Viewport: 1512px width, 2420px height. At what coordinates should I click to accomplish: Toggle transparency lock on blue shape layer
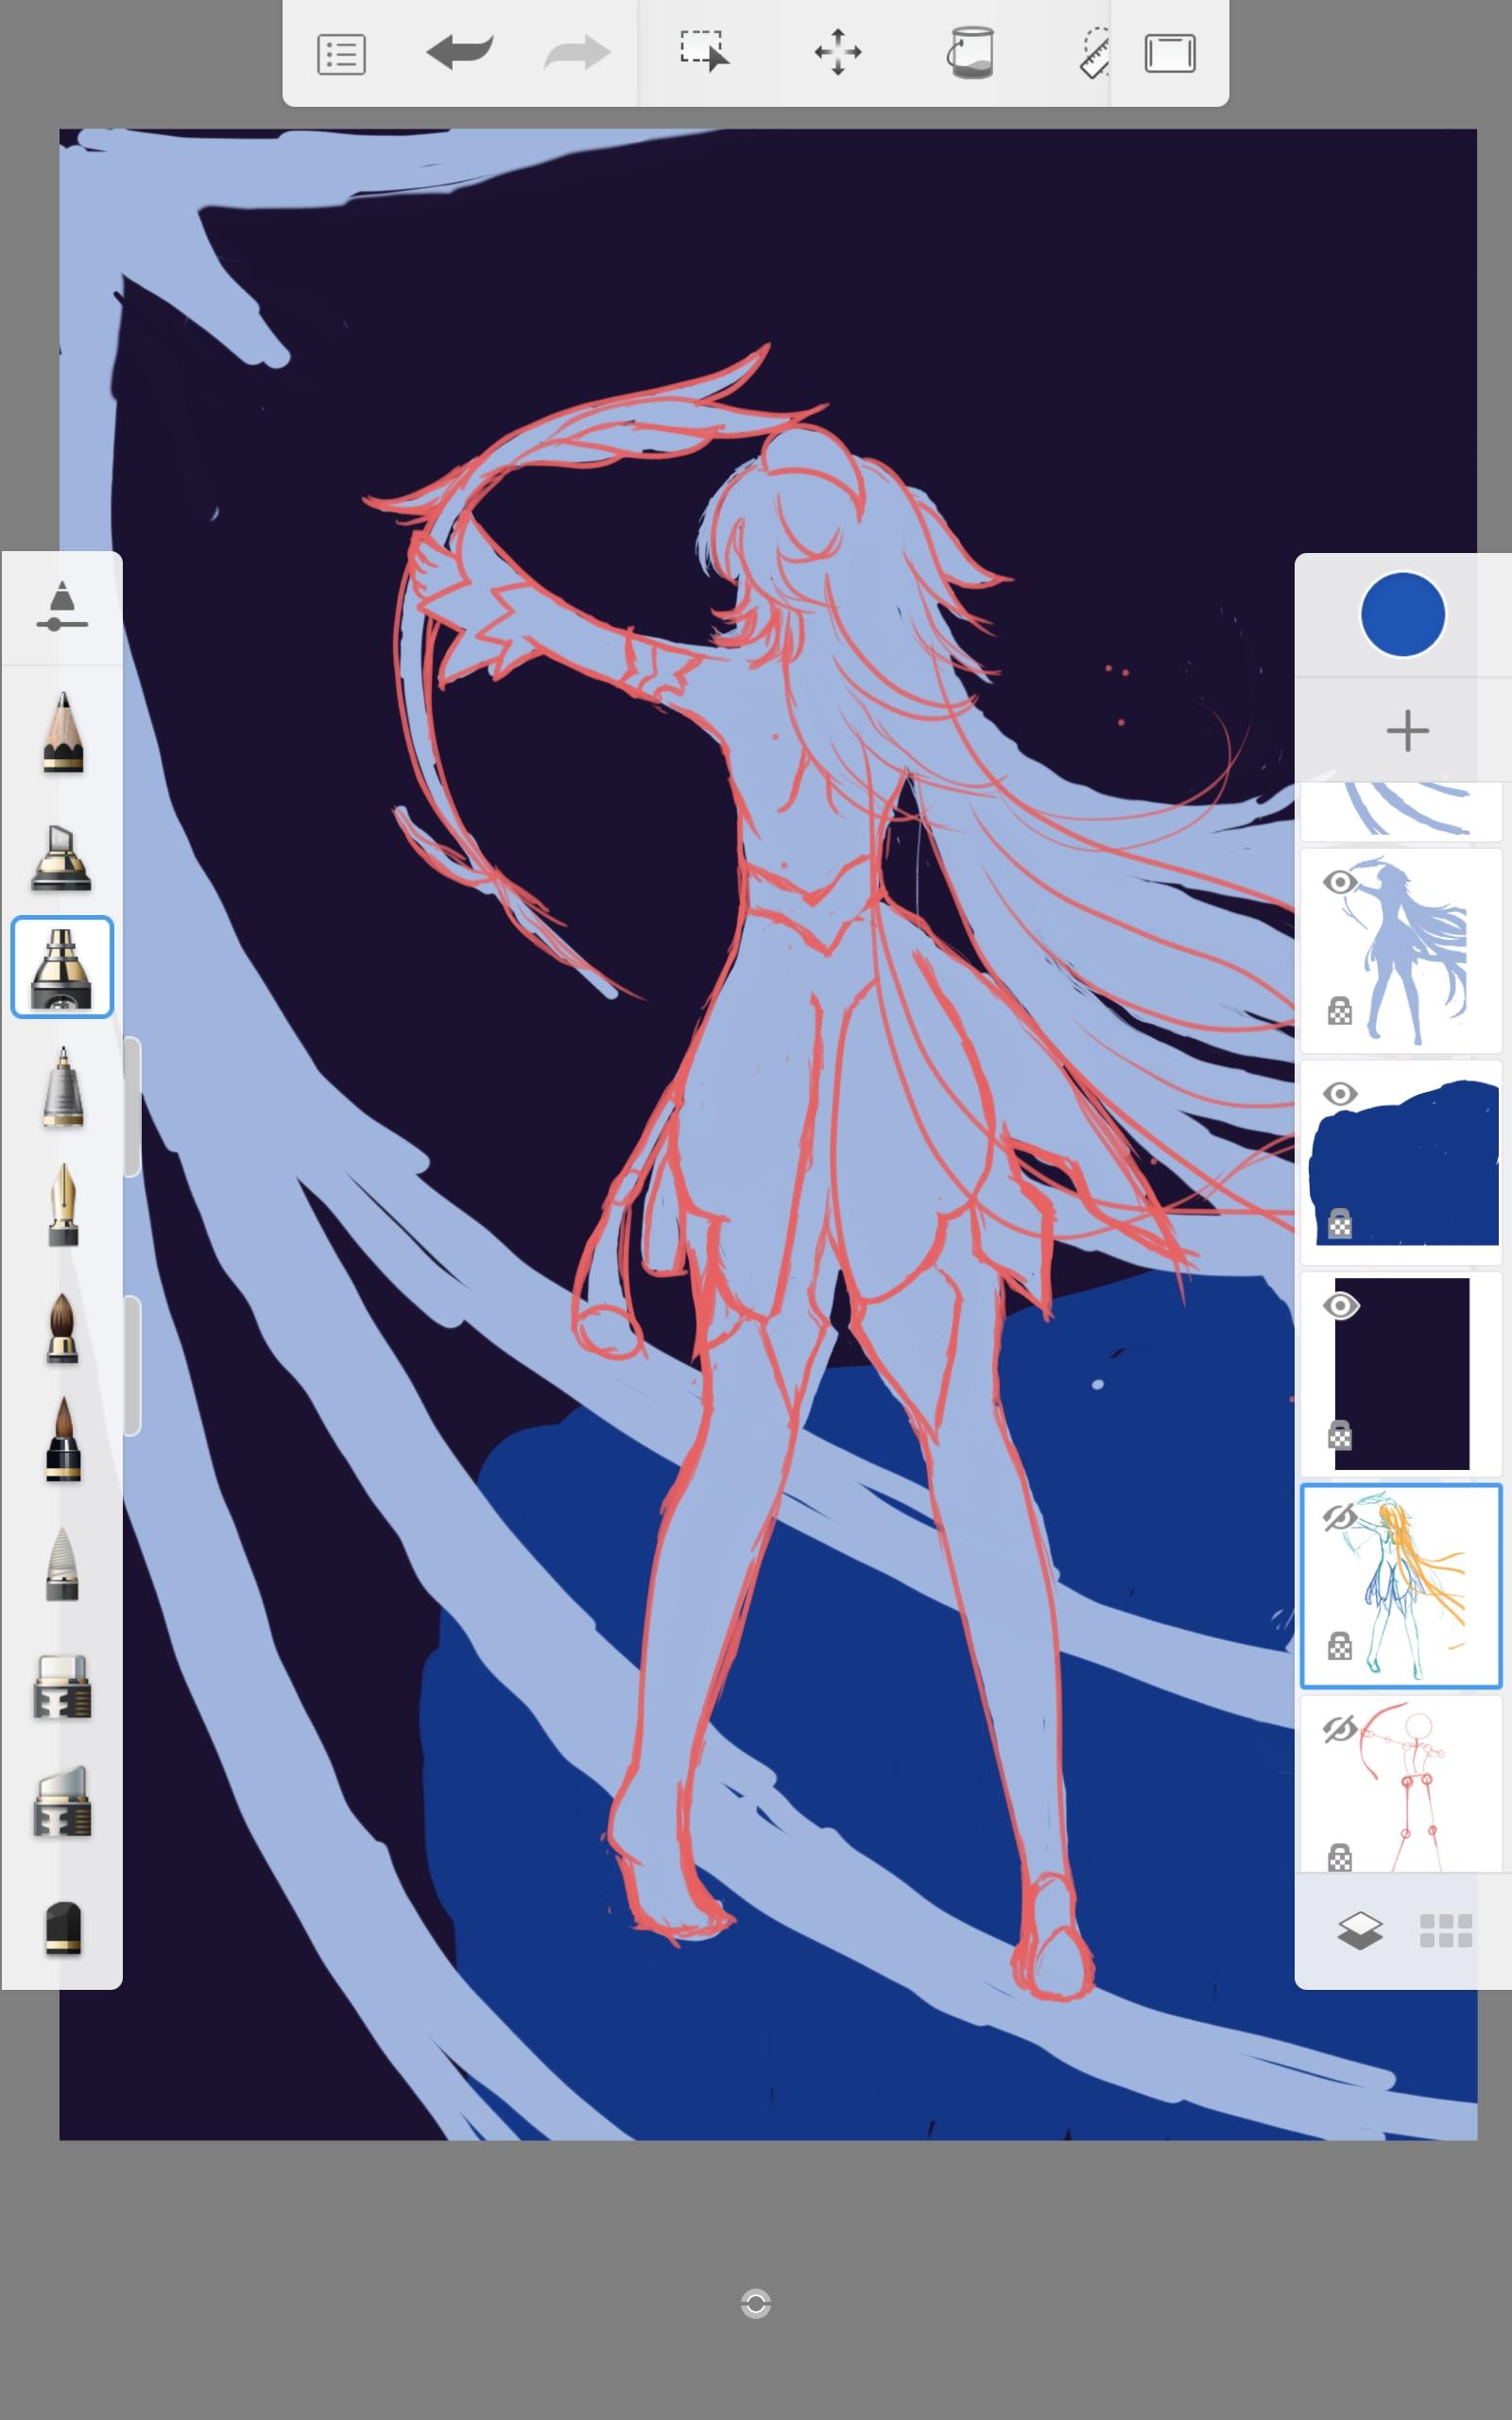pos(1340,1223)
